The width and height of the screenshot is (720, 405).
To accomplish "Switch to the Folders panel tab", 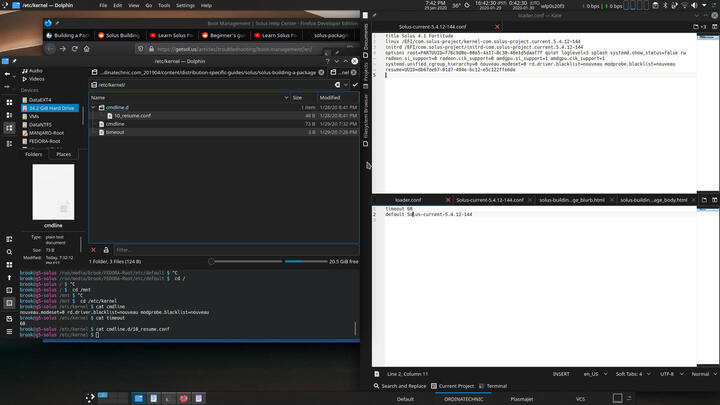I will [34, 154].
